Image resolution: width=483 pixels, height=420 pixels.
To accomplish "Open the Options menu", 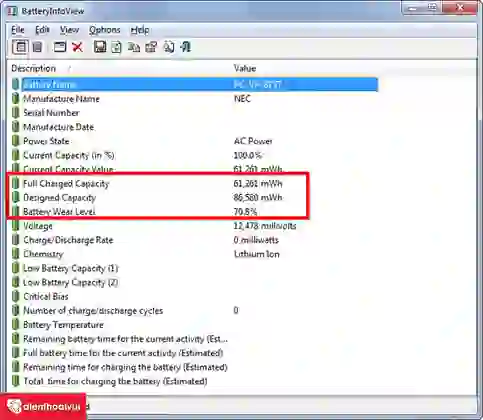I will coord(104,30).
